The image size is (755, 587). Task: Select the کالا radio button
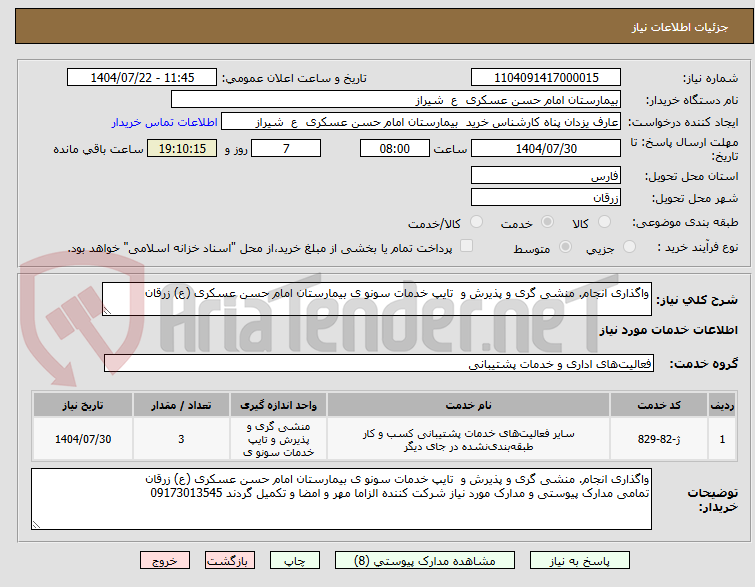(x=604, y=222)
